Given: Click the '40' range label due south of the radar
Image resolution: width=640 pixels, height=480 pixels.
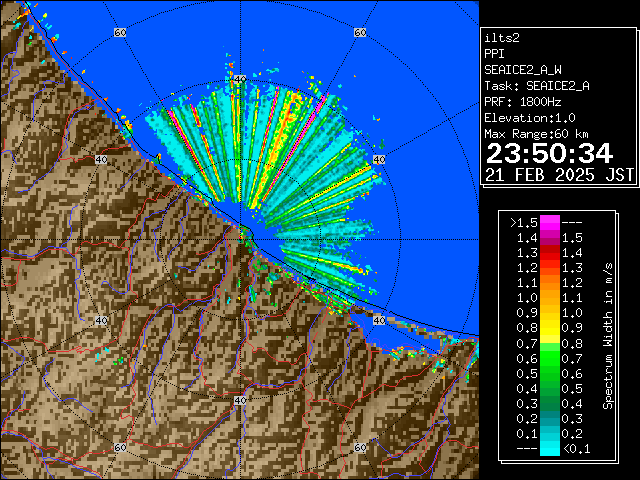Looking at the screenshot, I should click(240, 400).
